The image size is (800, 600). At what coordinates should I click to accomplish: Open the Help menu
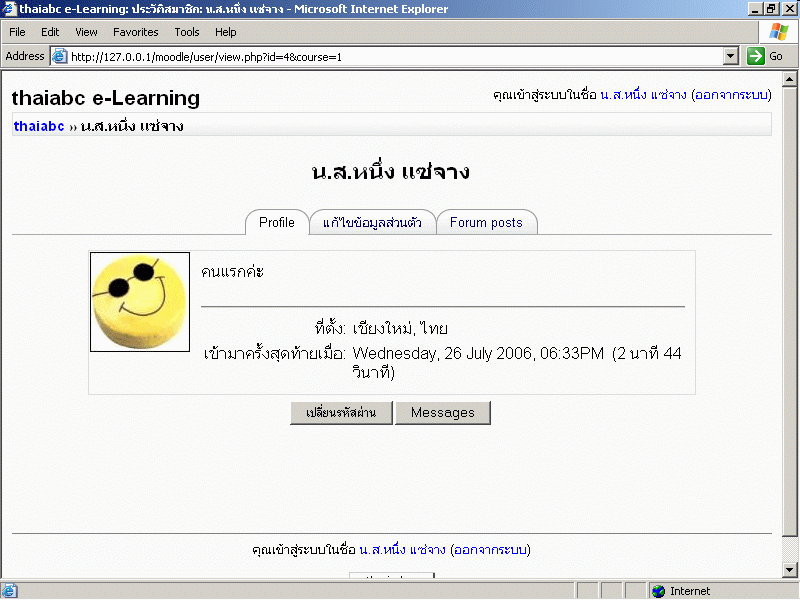pyautogui.click(x=226, y=32)
